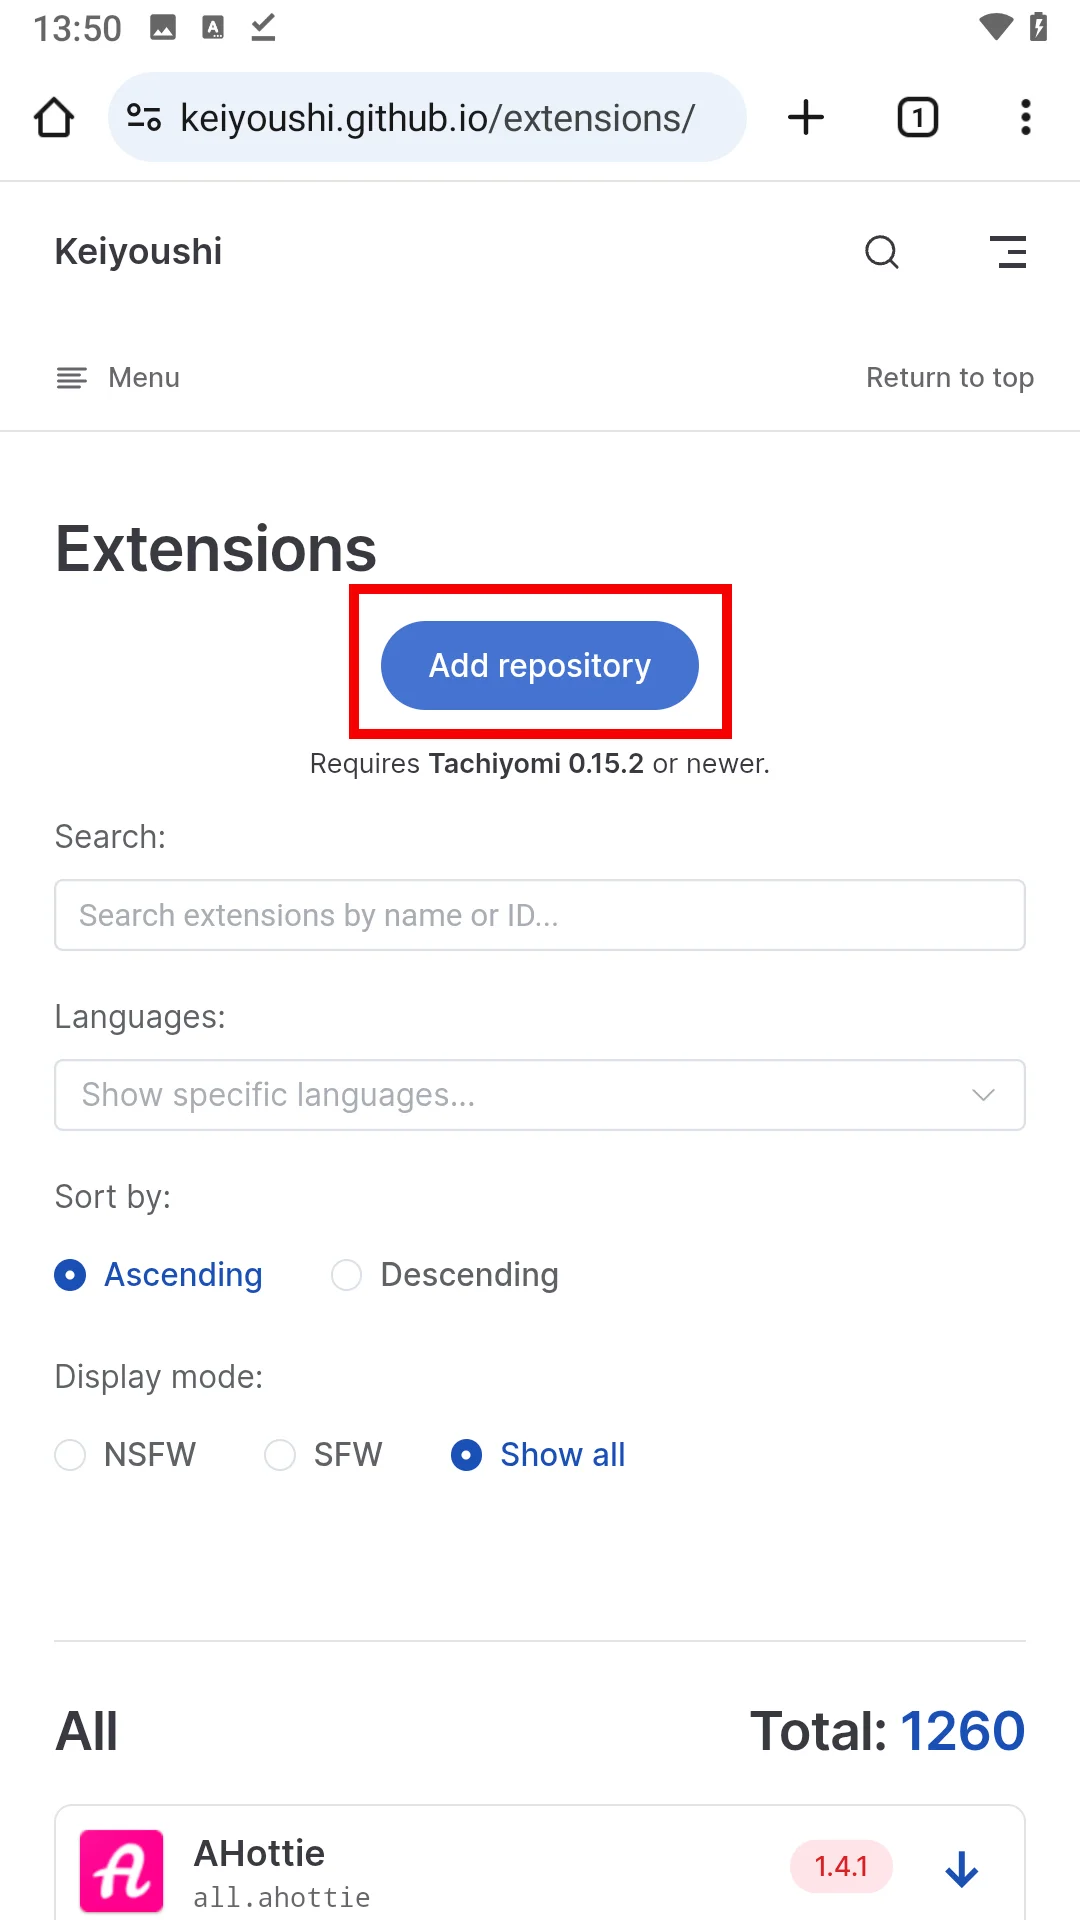The image size is (1080, 1920).
Task: Select Descending sort order
Action: tap(346, 1275)
